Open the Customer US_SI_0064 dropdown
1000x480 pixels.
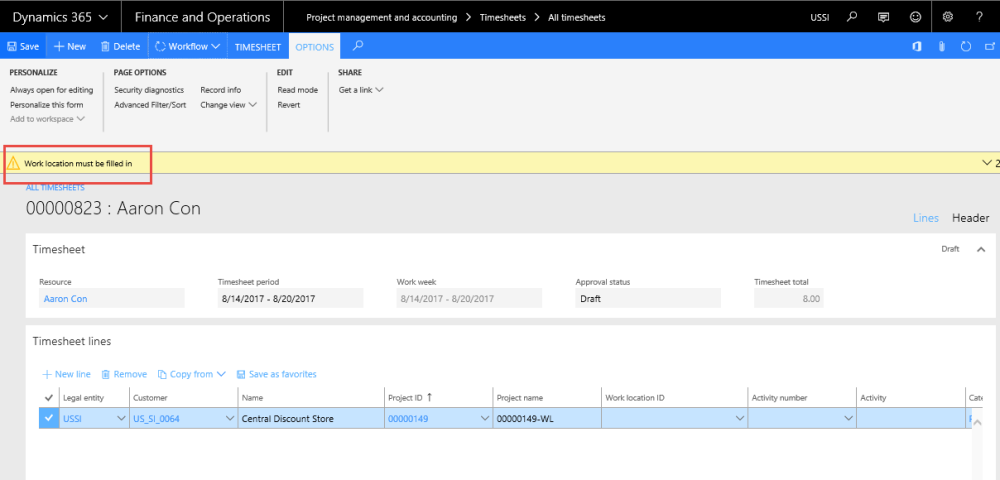click(230, 419)
